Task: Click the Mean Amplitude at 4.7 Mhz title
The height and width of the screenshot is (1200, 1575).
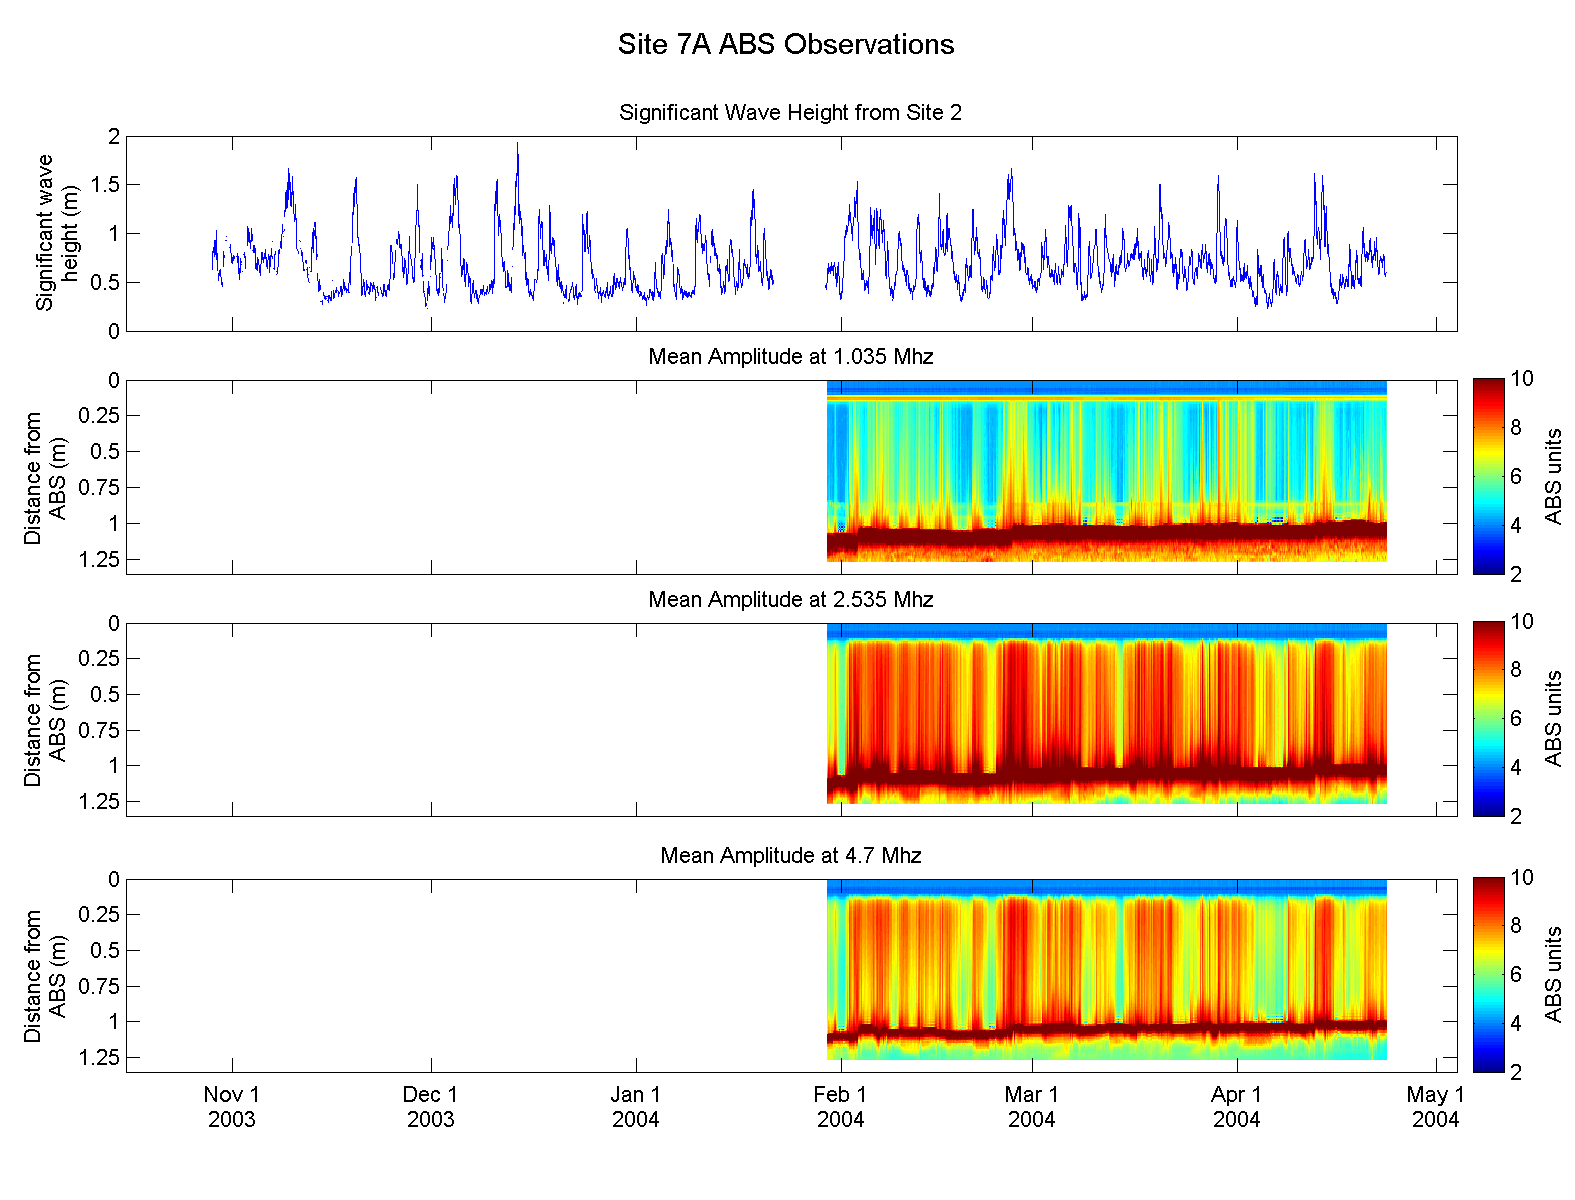Action: tap(790, 856)
